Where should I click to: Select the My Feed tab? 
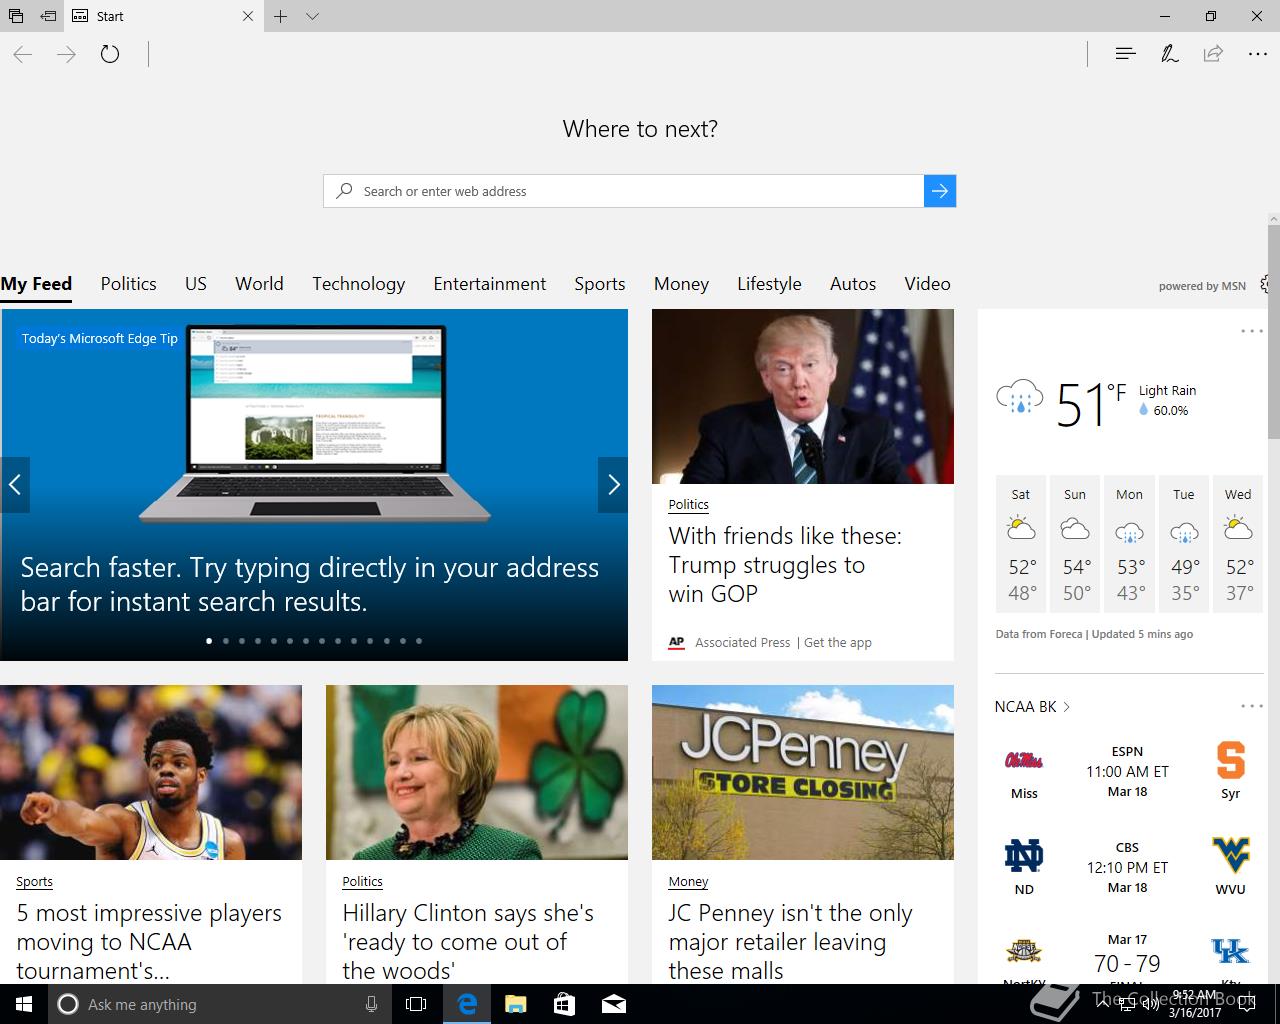click(36, 284)
